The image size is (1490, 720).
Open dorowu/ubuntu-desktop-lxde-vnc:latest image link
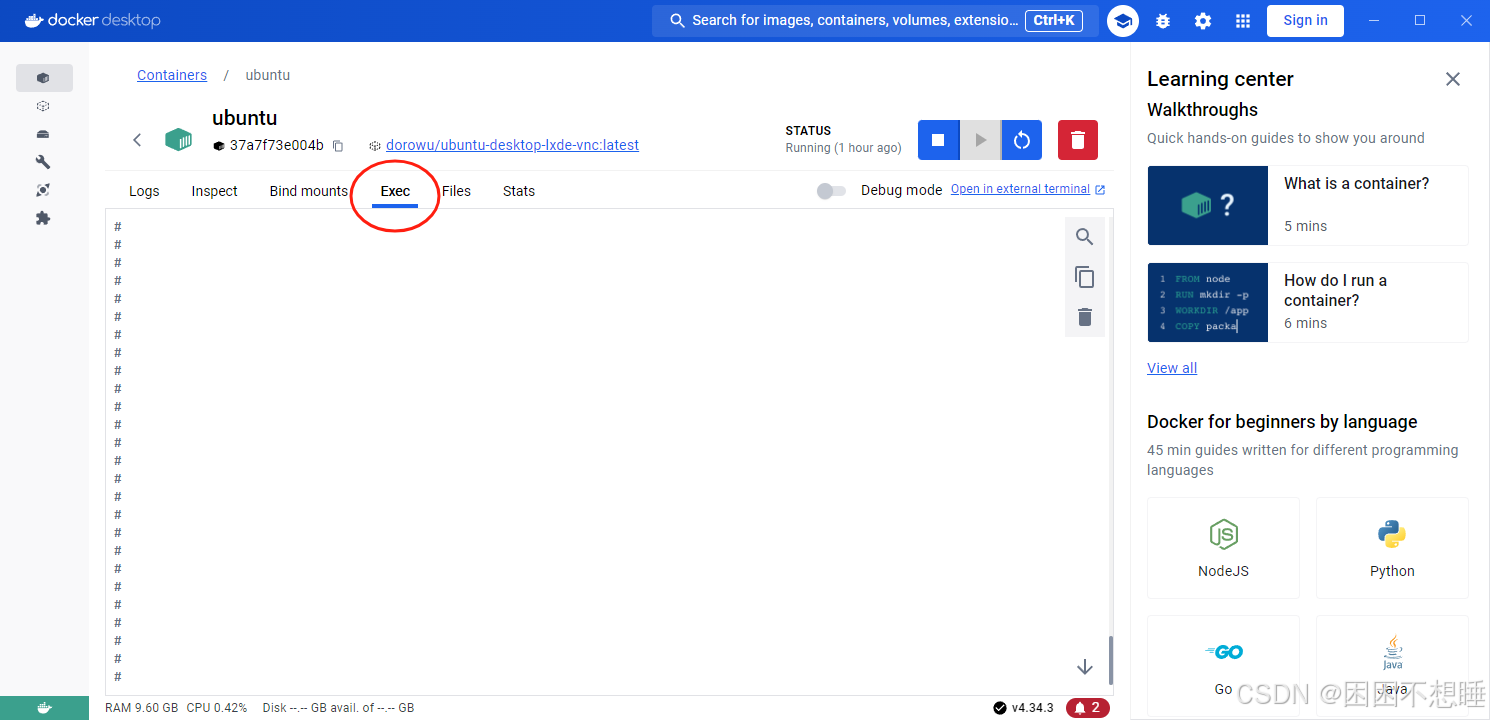point(512,145)
